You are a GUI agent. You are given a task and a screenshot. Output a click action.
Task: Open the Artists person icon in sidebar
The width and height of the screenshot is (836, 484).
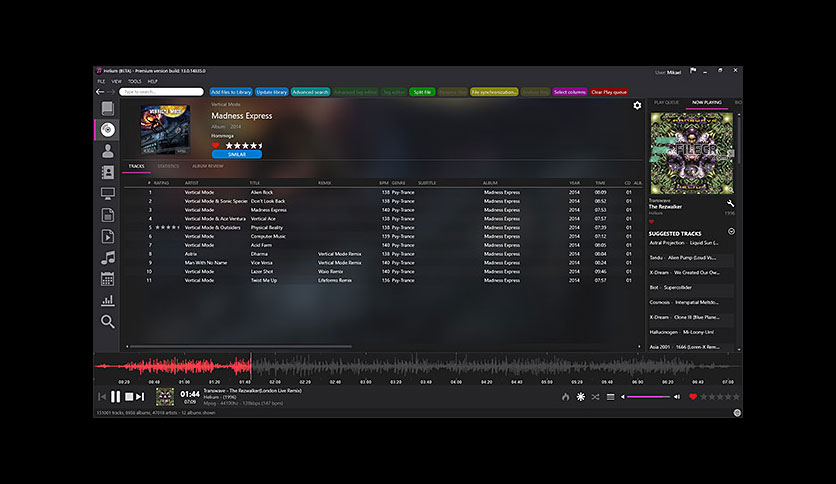[108, 151]
